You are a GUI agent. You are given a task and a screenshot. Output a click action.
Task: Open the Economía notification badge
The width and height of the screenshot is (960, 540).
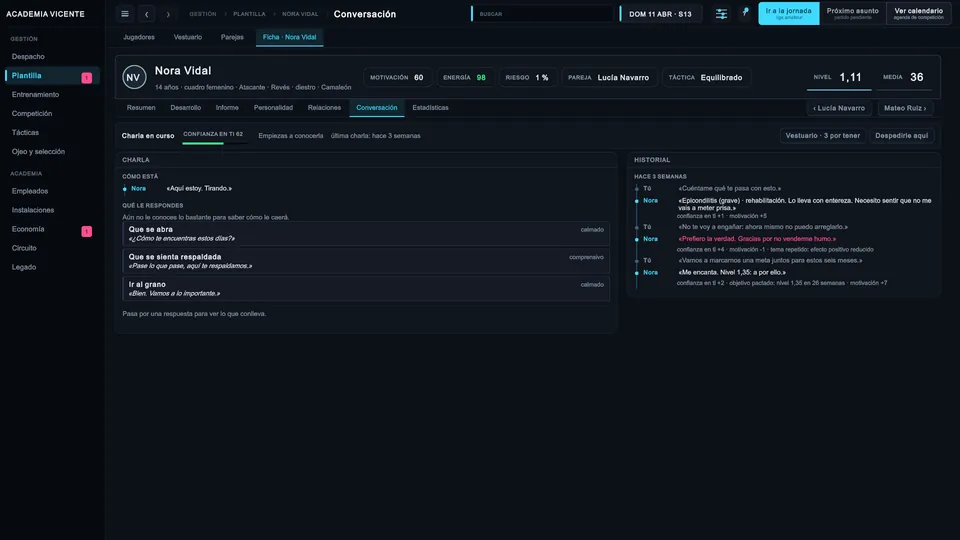tap(87, 231)
